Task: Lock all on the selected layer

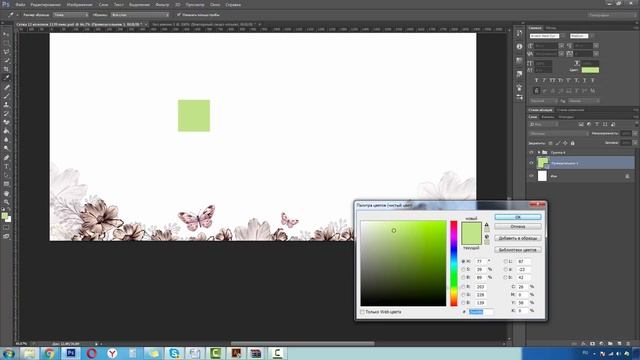Action: tap(572, 143)
